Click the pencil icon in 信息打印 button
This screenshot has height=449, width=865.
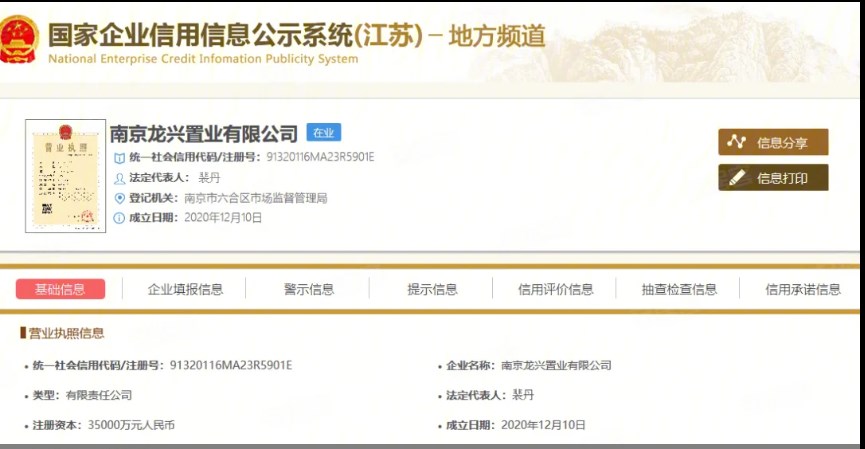(737, 178)
